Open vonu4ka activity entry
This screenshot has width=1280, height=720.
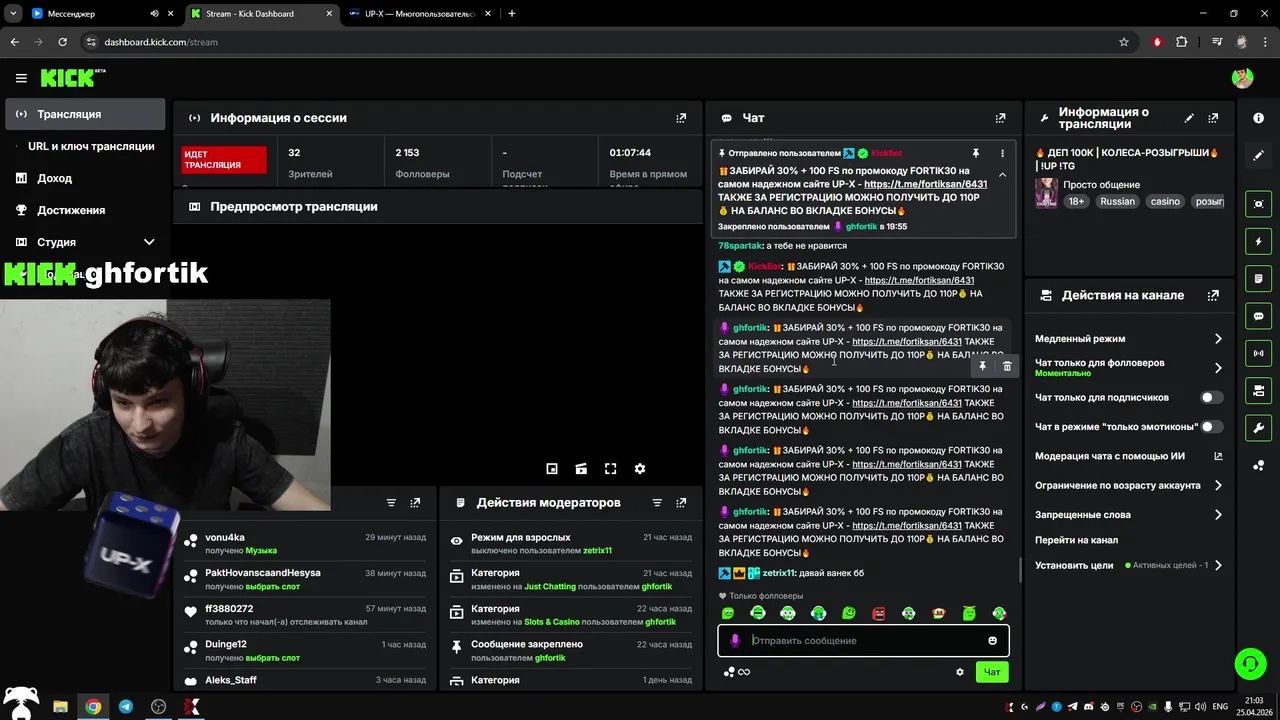[x=305, y=544]
